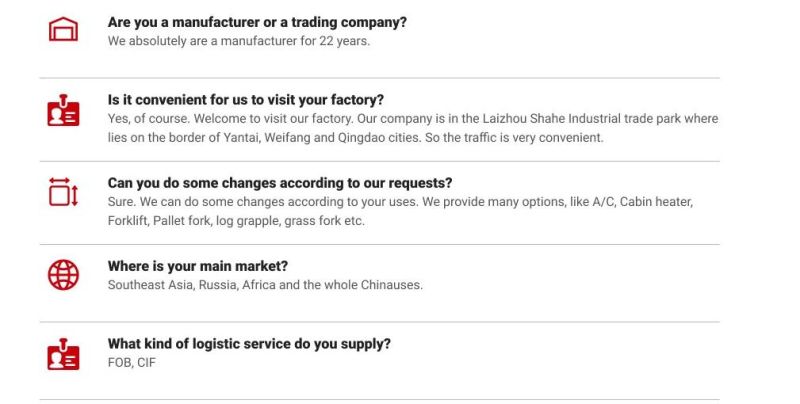Viewport: 800px width, 404px height.
Task: Select "Is it convenient for us to visit your factory?"
Action: pos(245,99)
